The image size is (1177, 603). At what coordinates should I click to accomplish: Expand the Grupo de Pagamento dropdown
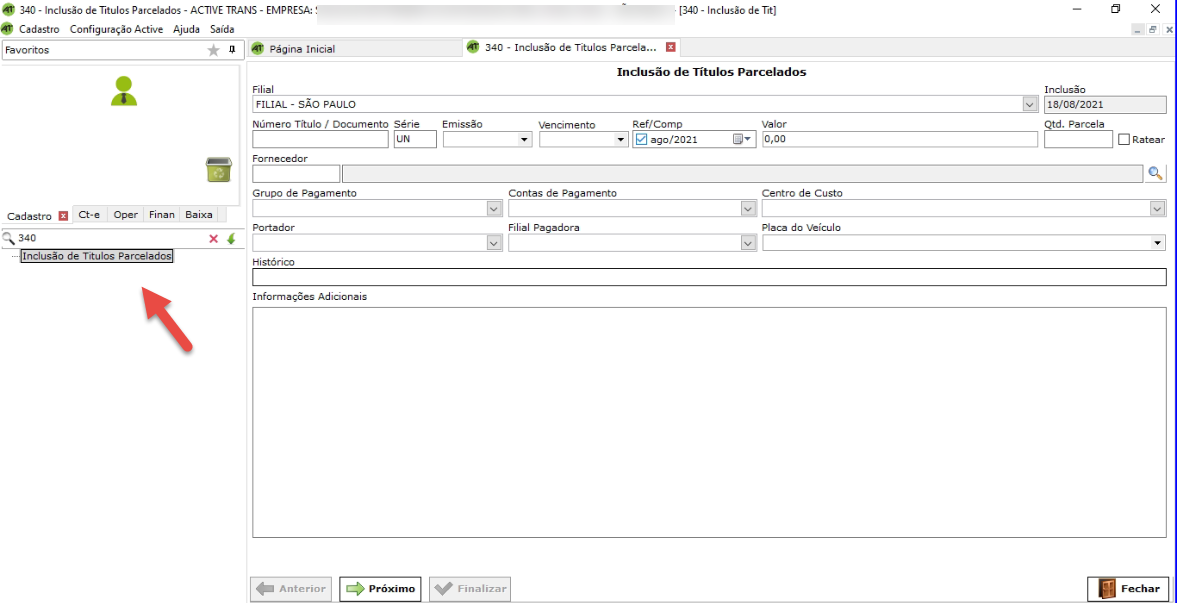(x=493, y=209)
